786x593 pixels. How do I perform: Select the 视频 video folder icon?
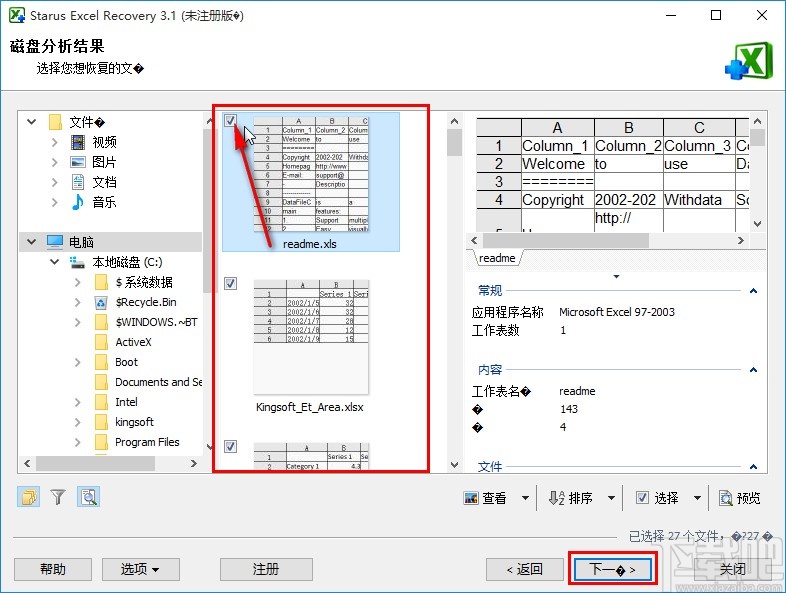pos(78,142)
